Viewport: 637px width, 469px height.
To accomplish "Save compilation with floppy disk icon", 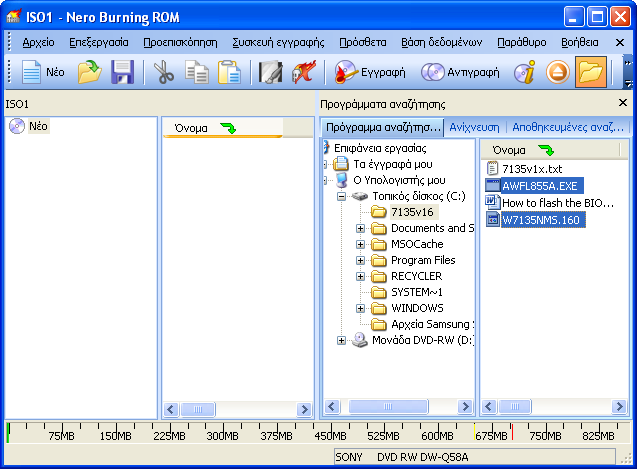I will [122, 72].
